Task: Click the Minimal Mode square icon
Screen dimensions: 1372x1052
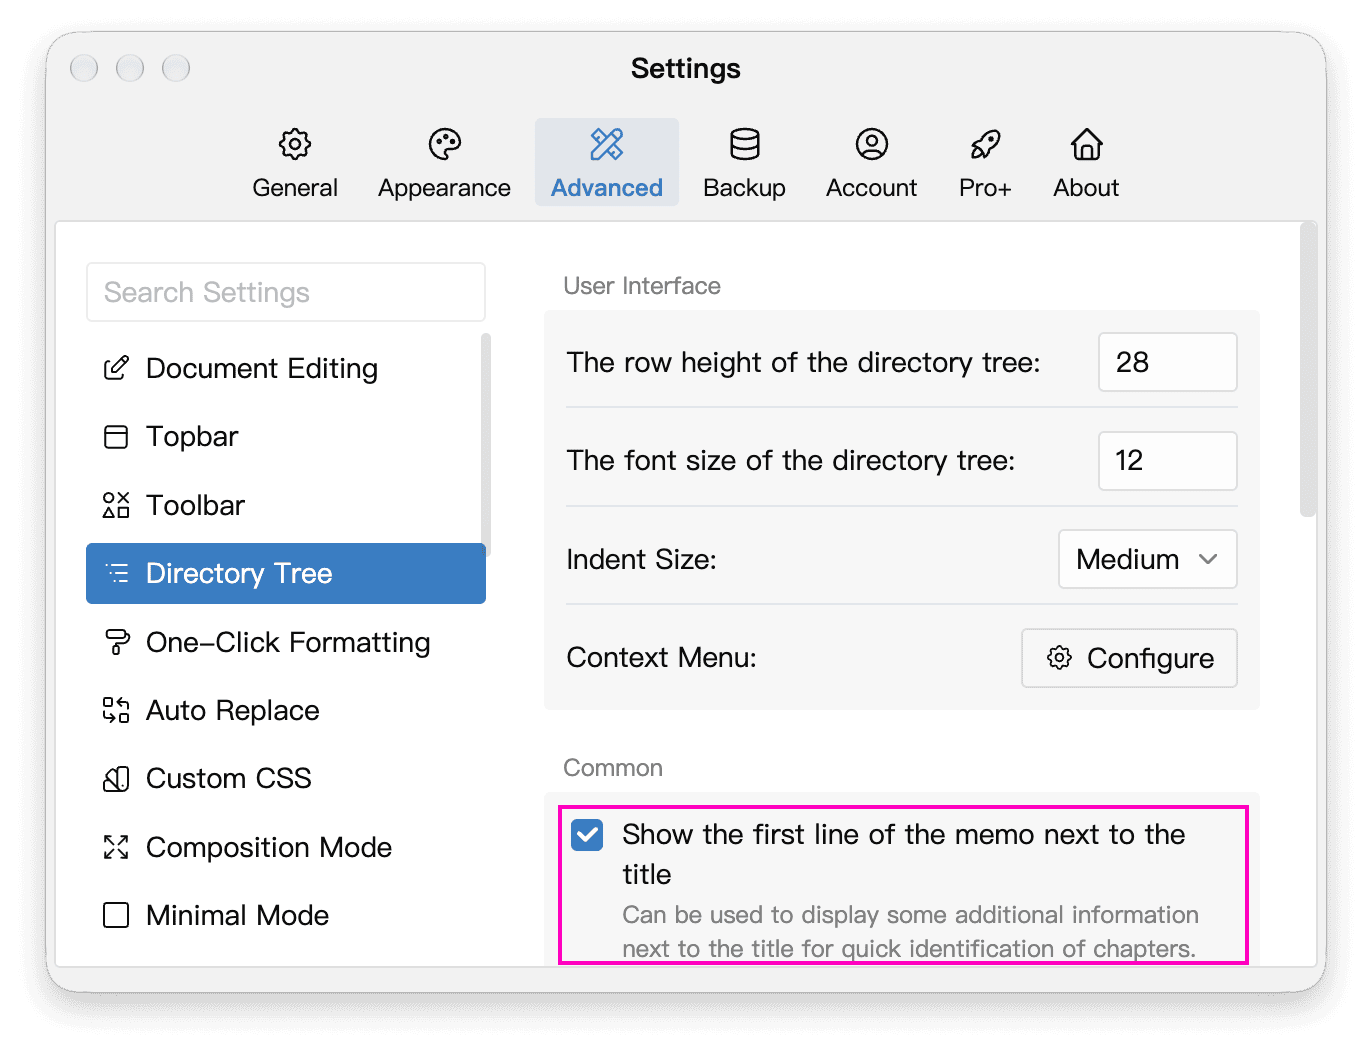Action: [x=116, y=915]
